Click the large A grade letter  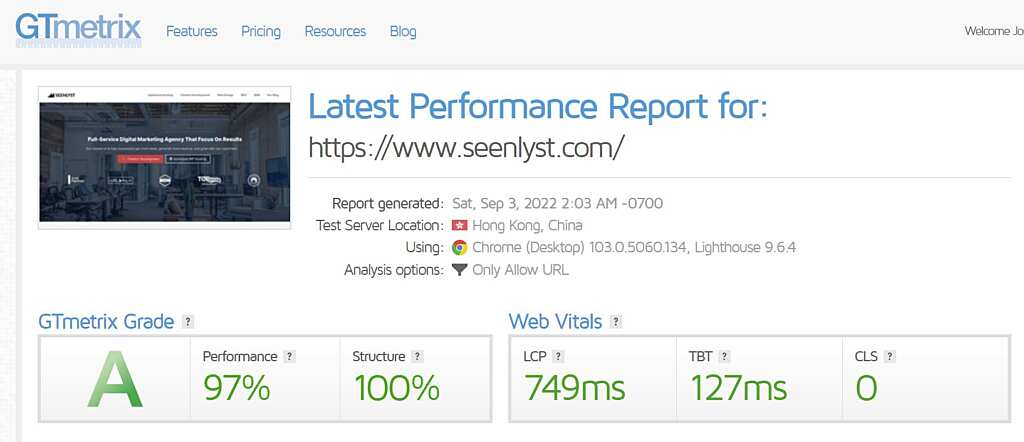click(x=115, y=379)
